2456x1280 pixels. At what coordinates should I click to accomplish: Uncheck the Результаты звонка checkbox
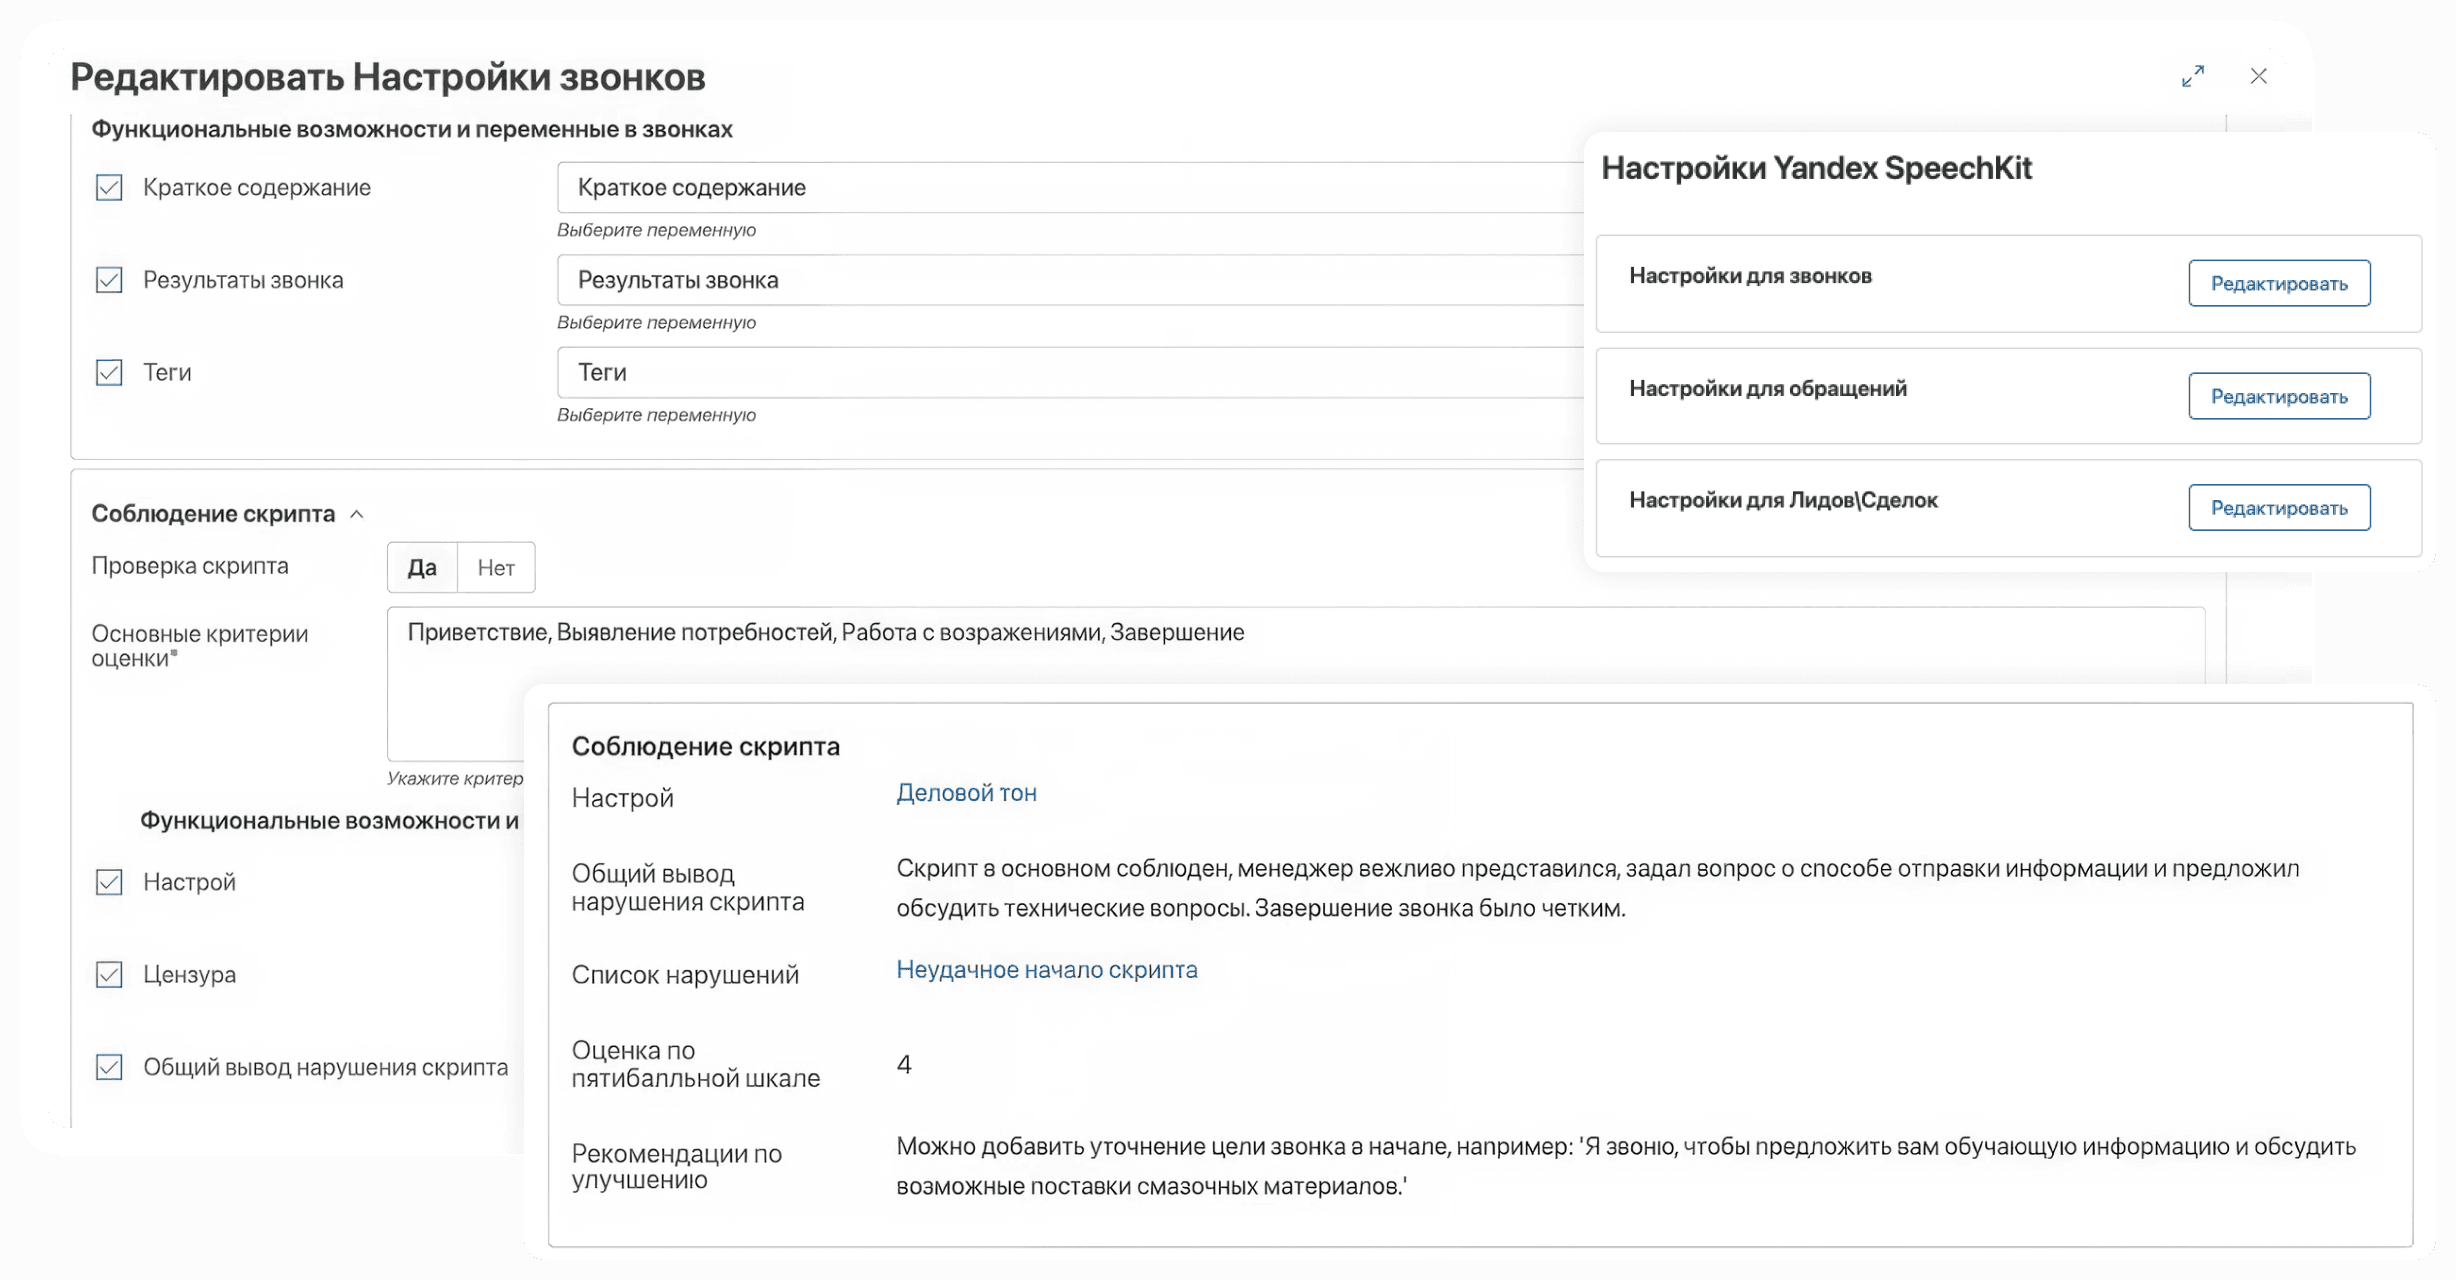click(x=108, y=280)
